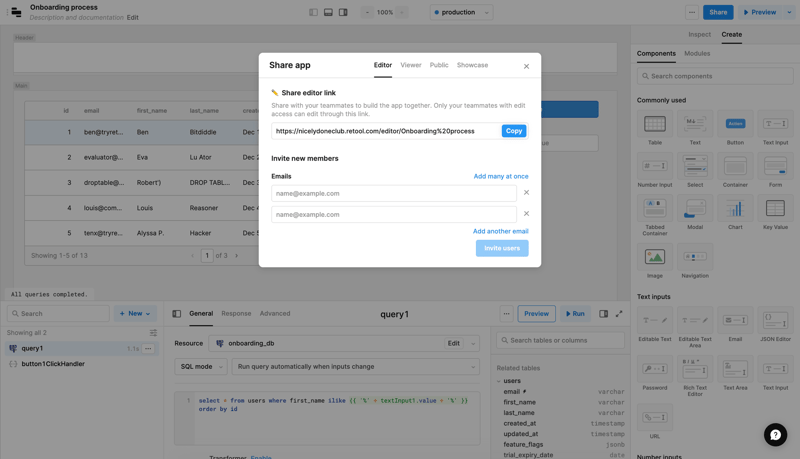Open the production environment dropdown

(461, 12)
